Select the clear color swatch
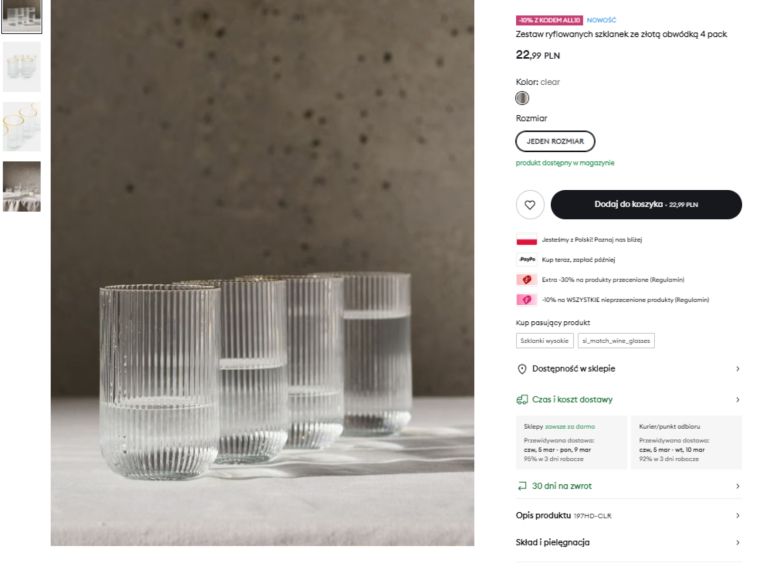 tap(522, 98)
